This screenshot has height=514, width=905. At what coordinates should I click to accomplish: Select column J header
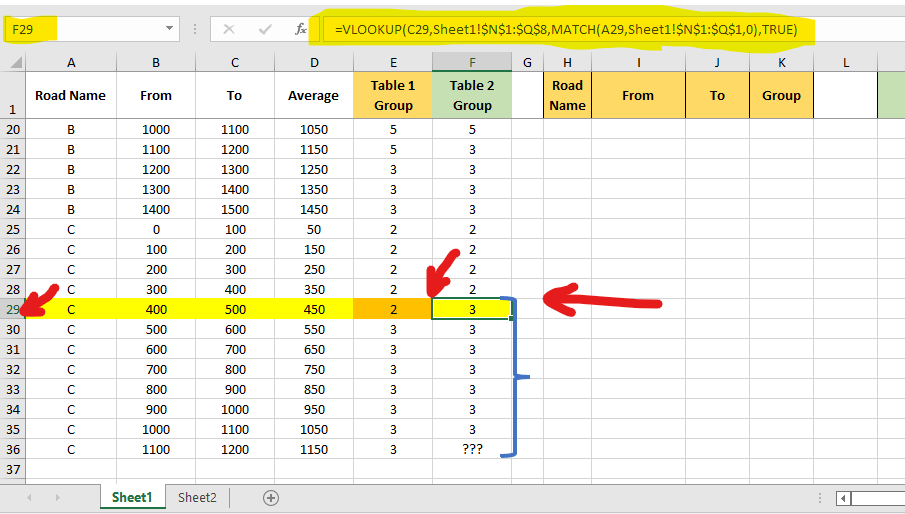tap(717, 62)
